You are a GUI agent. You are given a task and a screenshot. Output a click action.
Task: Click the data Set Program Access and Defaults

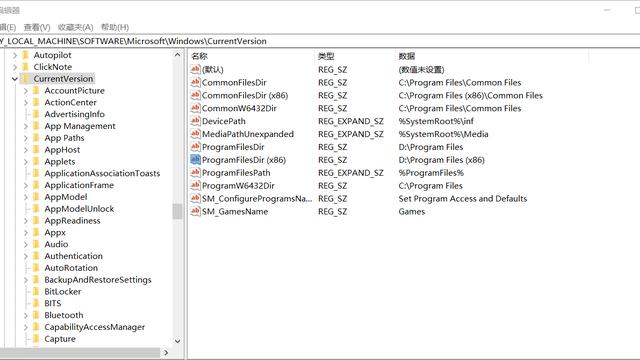click(x=463, y=199)
